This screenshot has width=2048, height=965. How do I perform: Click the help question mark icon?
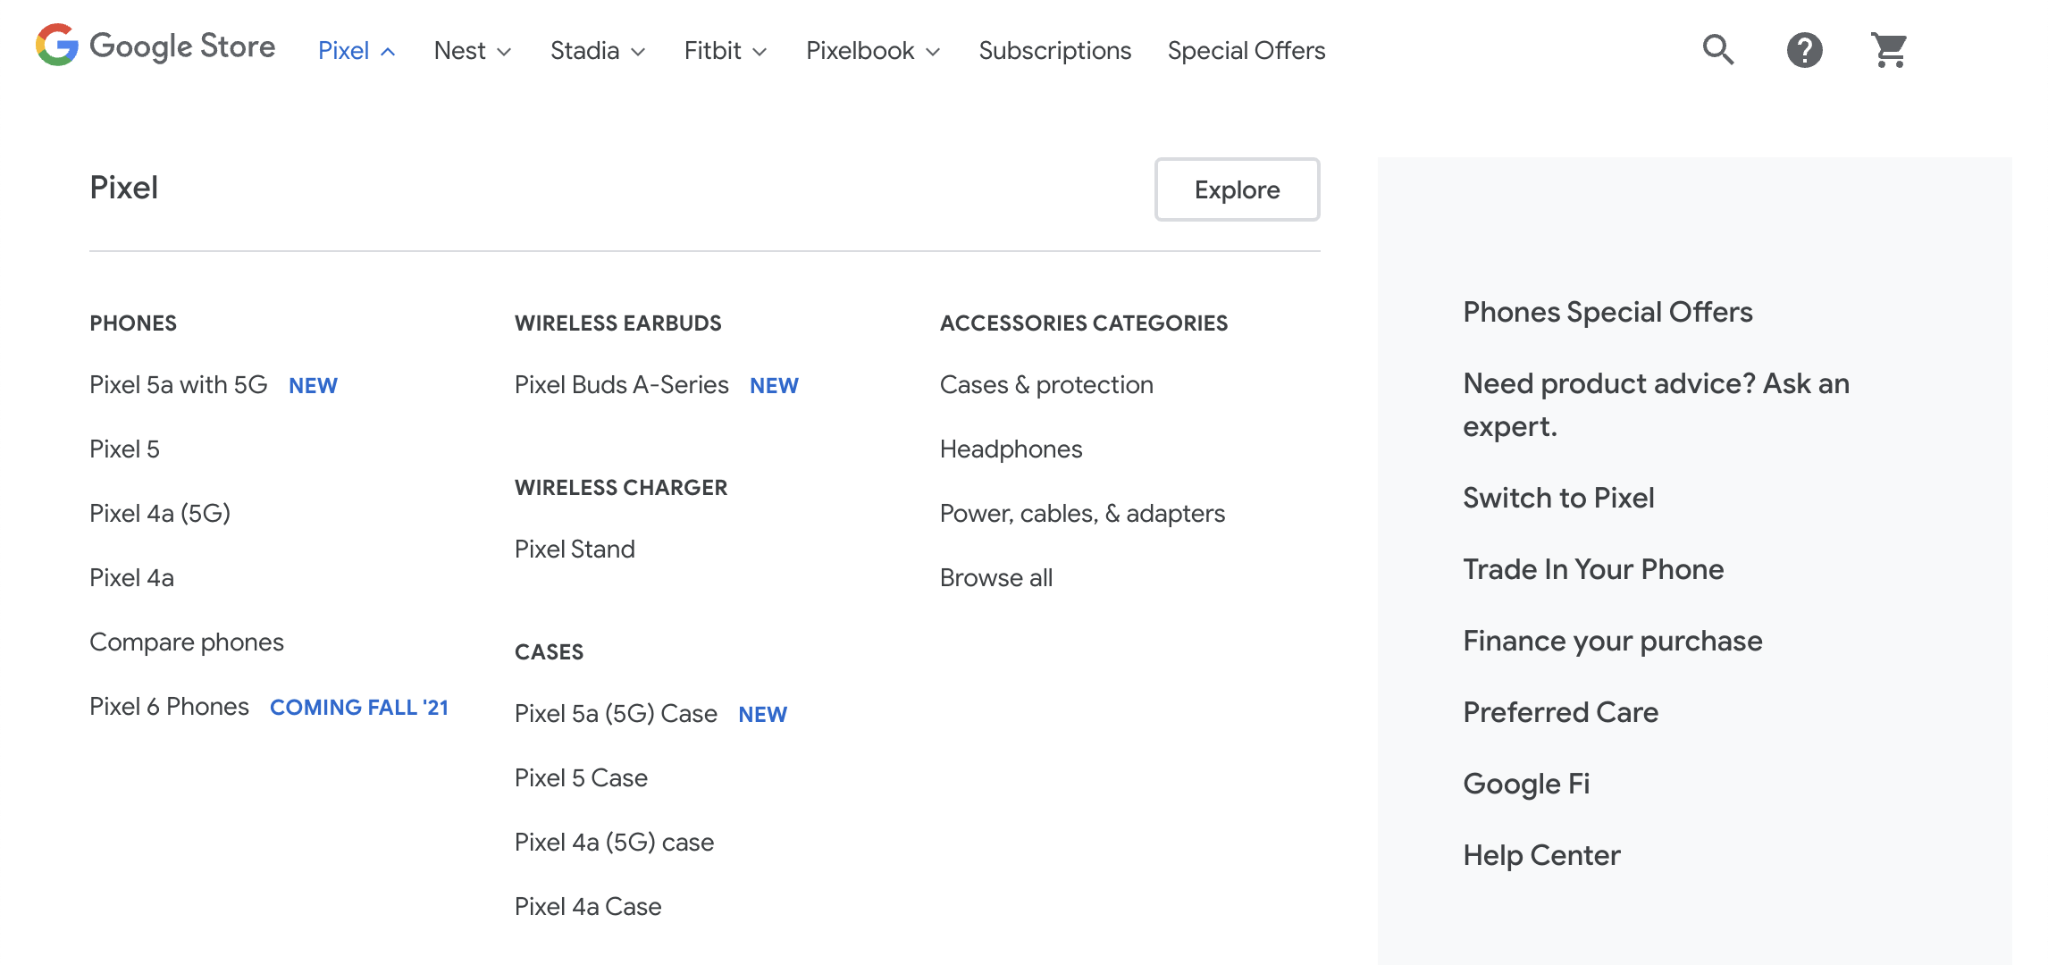tap(1803, 49)
